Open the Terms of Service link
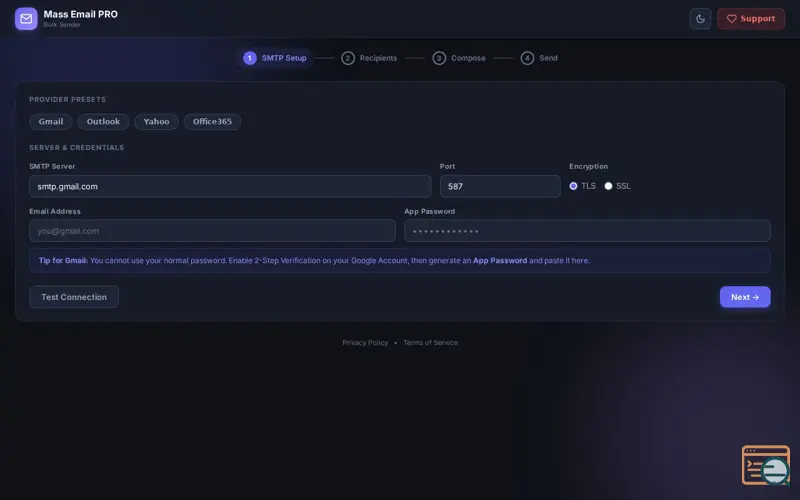The width and height of the screenshot is (800, 500). 430,343
